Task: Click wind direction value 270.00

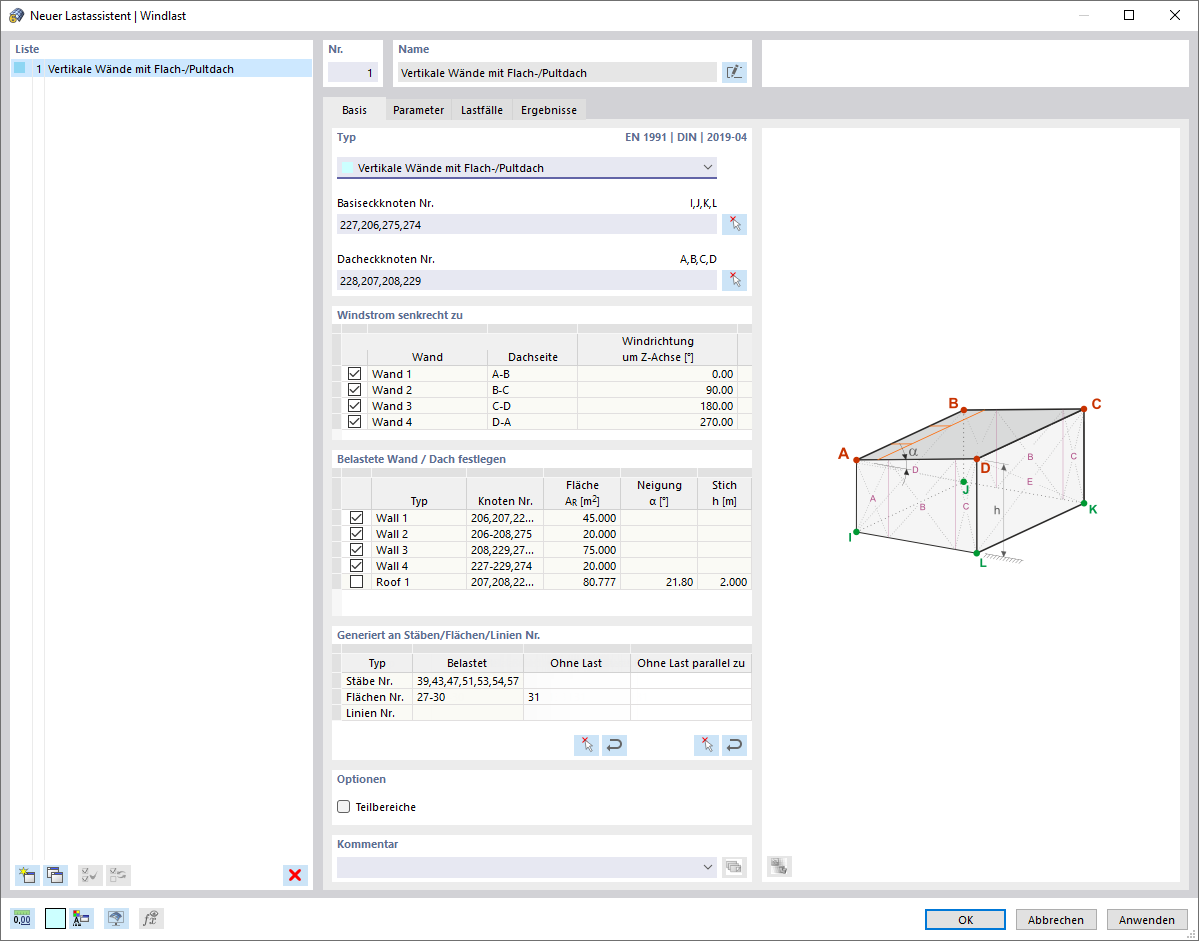Action: click(x=658, y=422)
